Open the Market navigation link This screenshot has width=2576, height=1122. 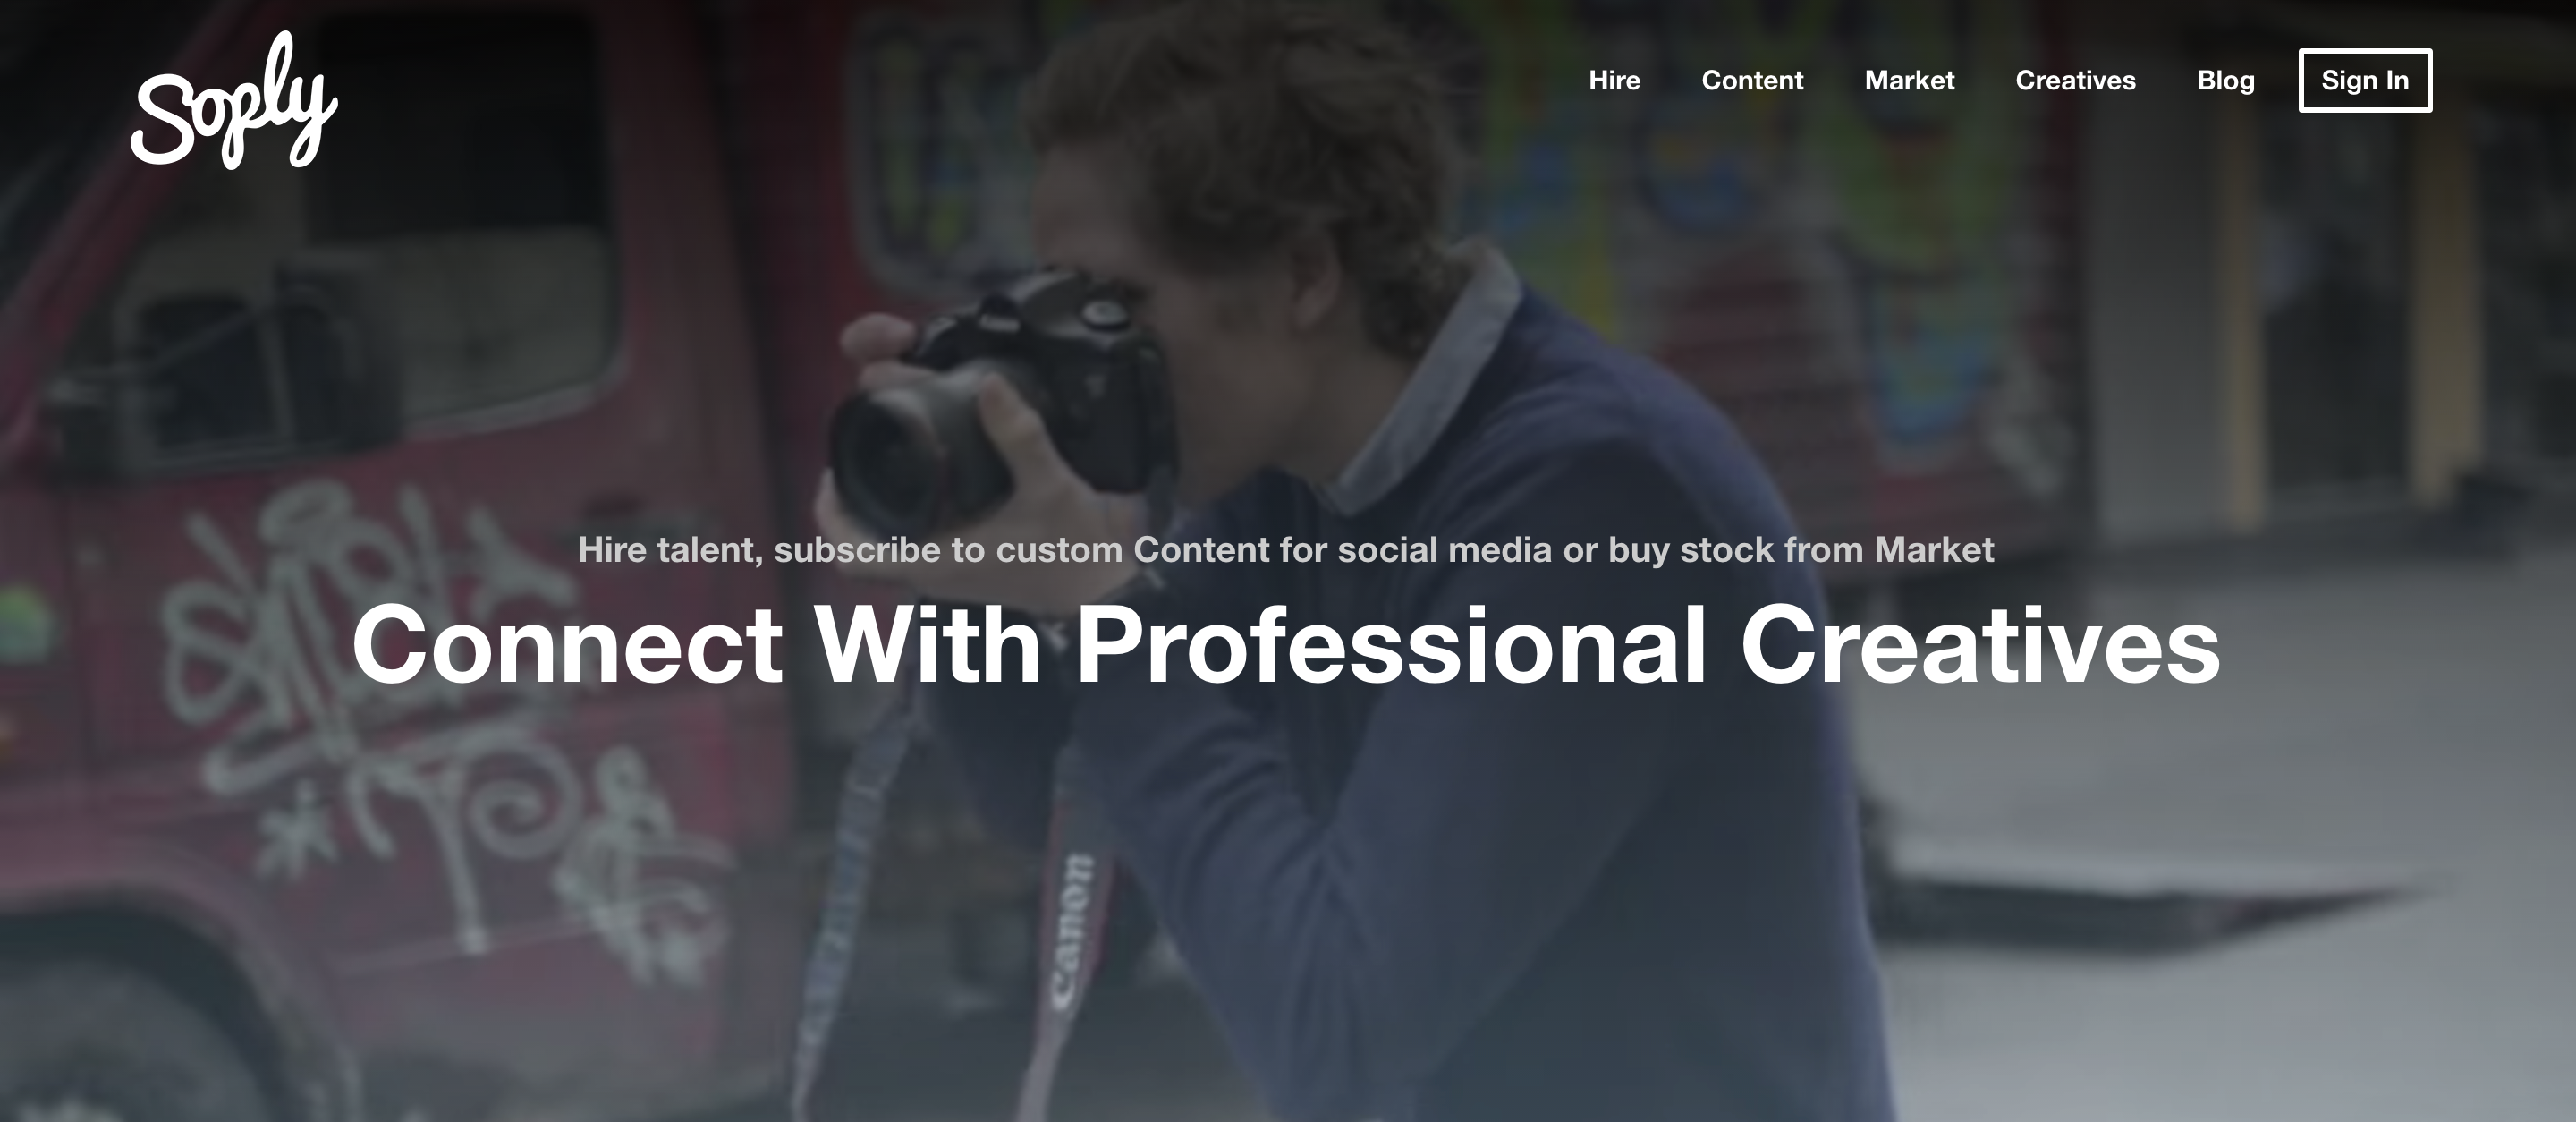click(1909, 81)
